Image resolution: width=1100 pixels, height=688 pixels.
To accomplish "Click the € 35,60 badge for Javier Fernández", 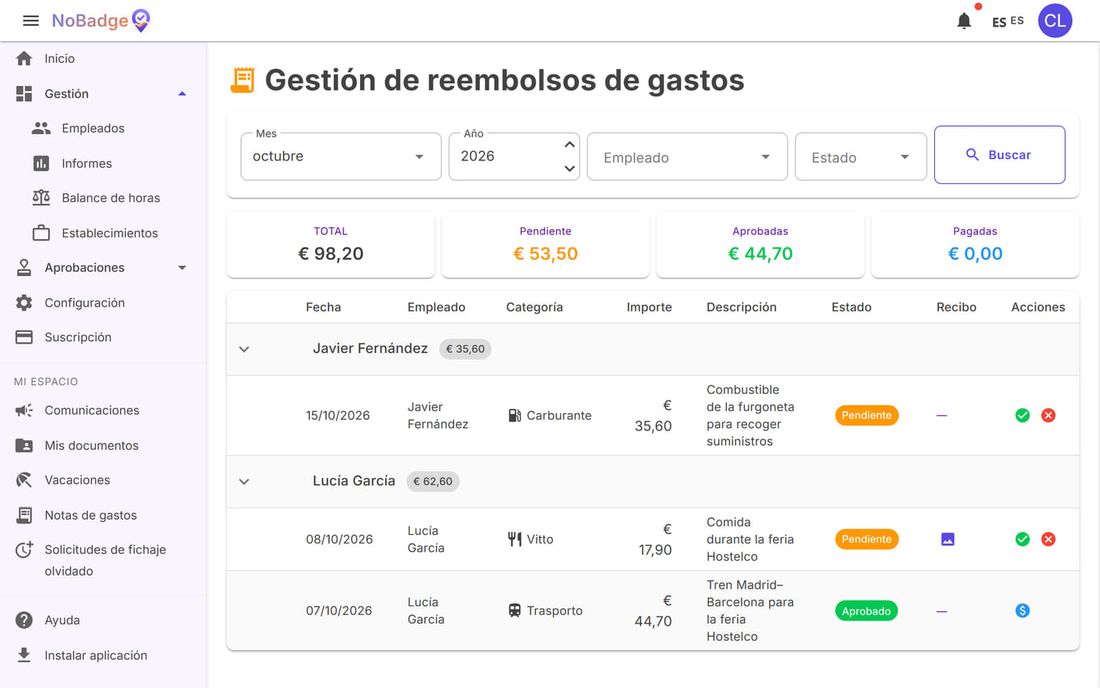I will click(465, 349).
